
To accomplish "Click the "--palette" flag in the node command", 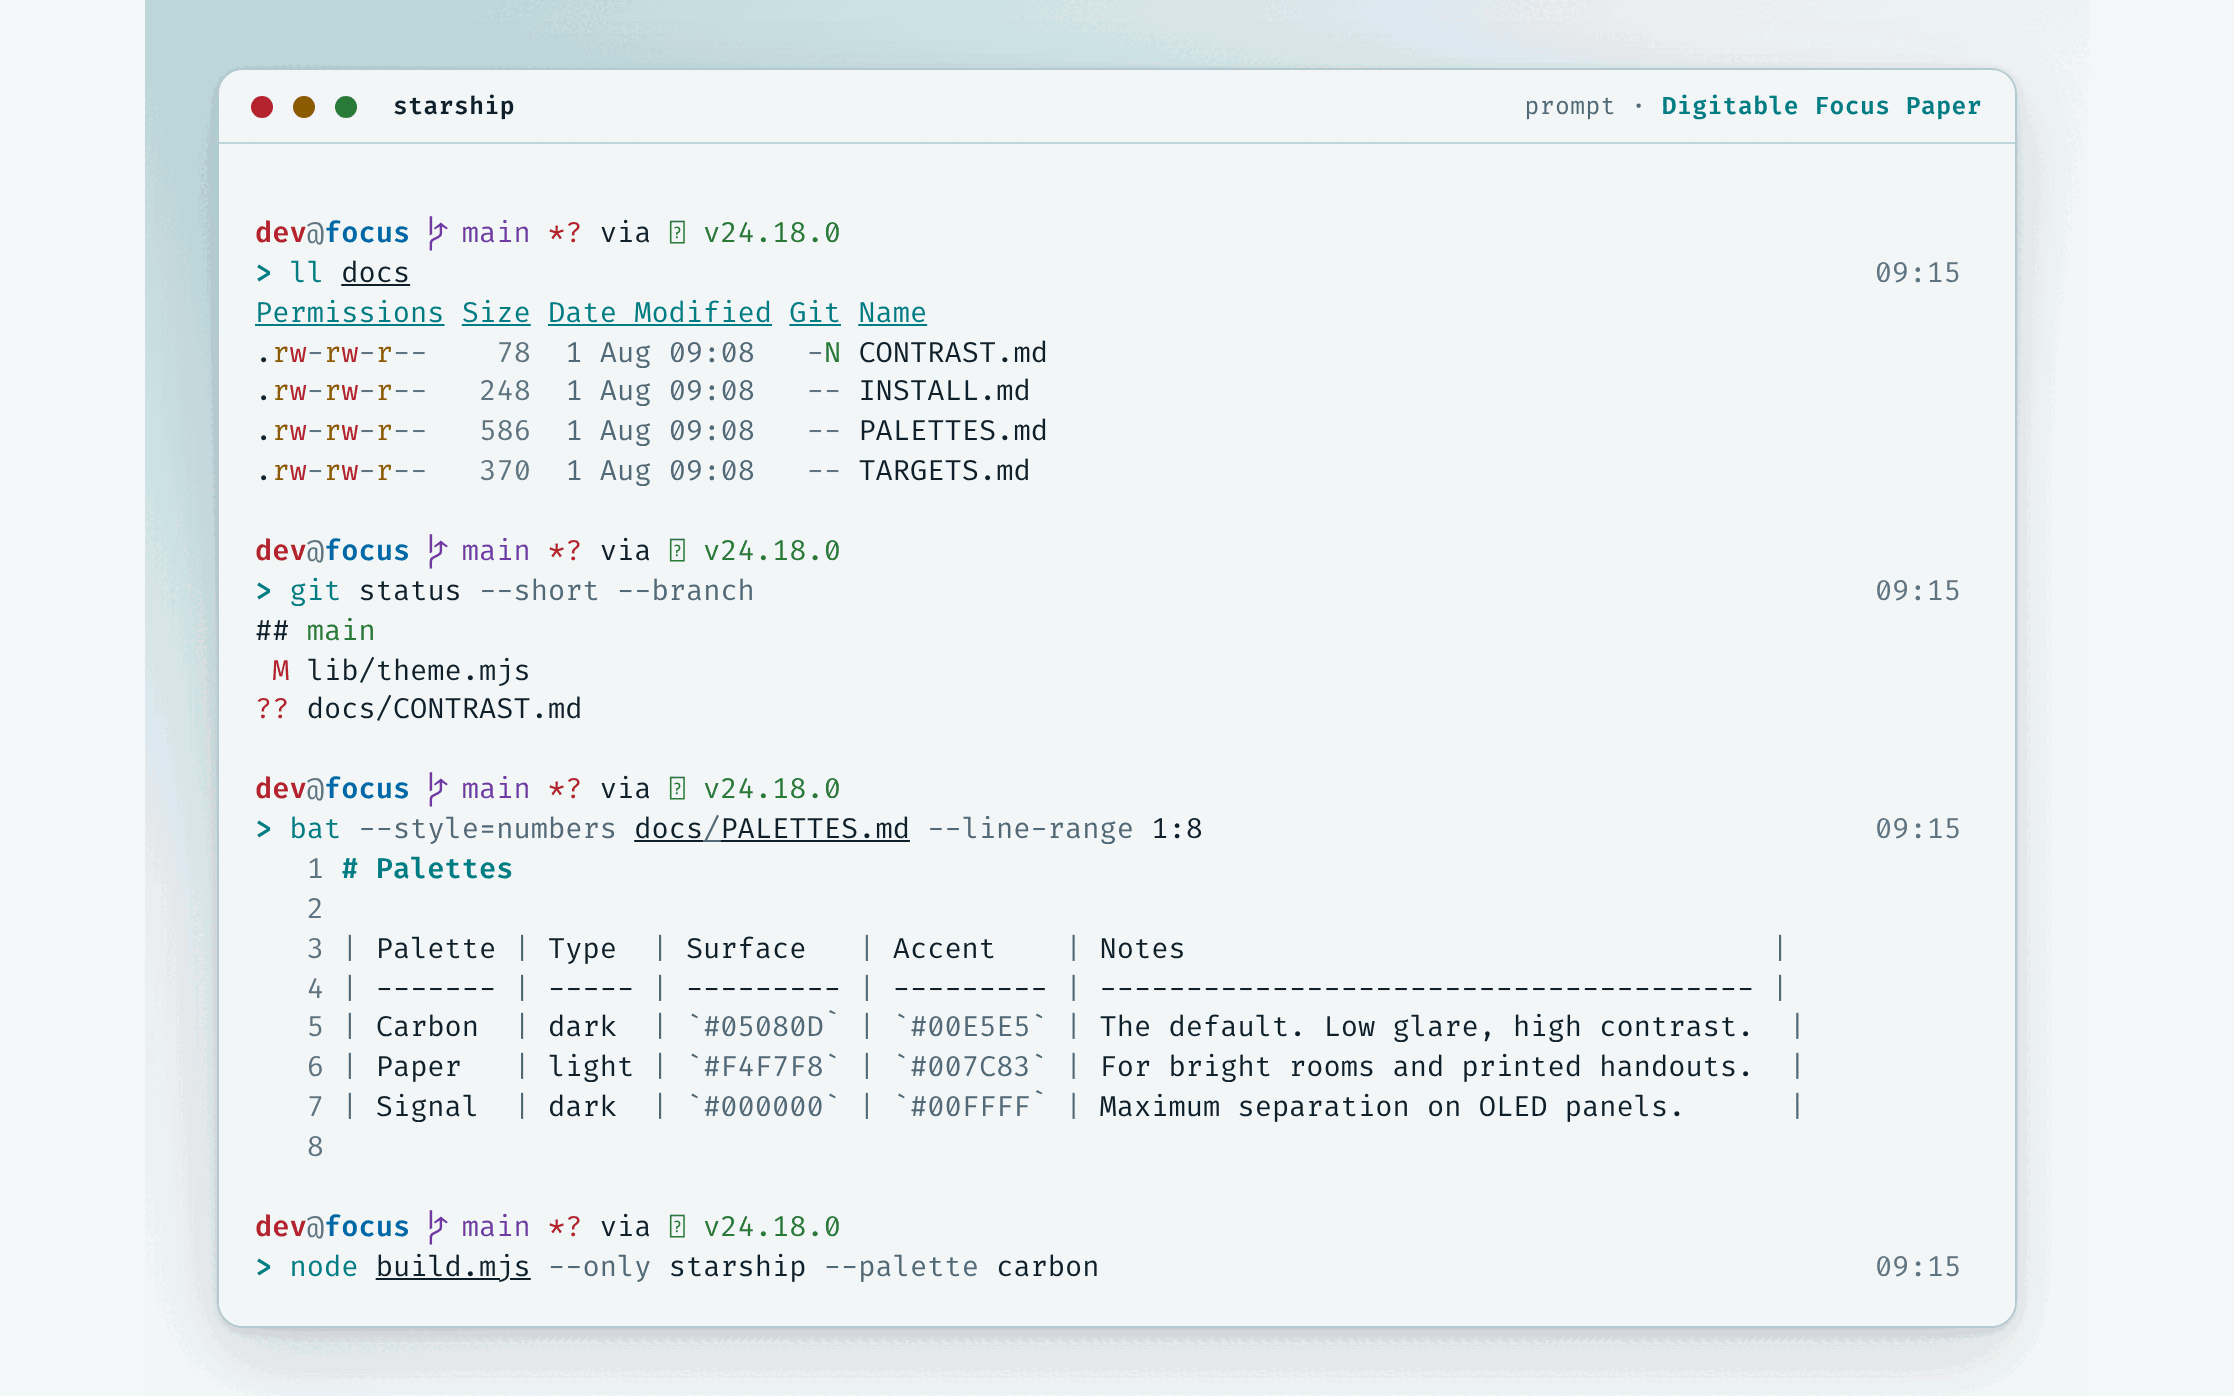I will (901, 1267).
